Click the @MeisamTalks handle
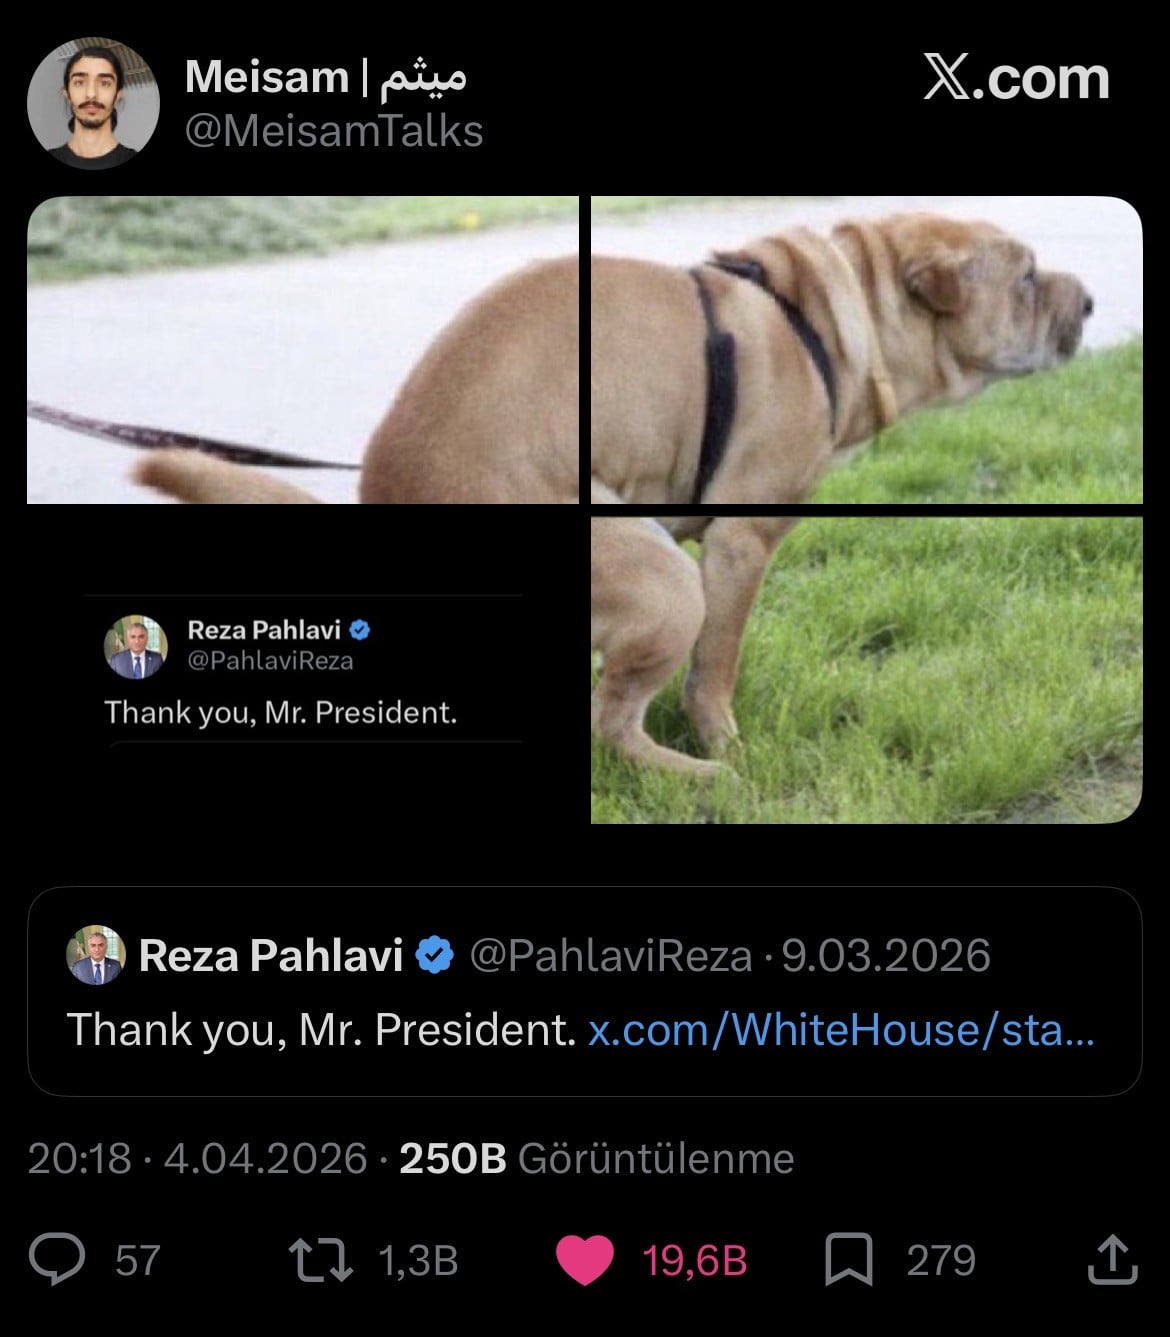The width and height of the screenshot is (1170, 1337). pyautogui.click(x=334, y=132)
